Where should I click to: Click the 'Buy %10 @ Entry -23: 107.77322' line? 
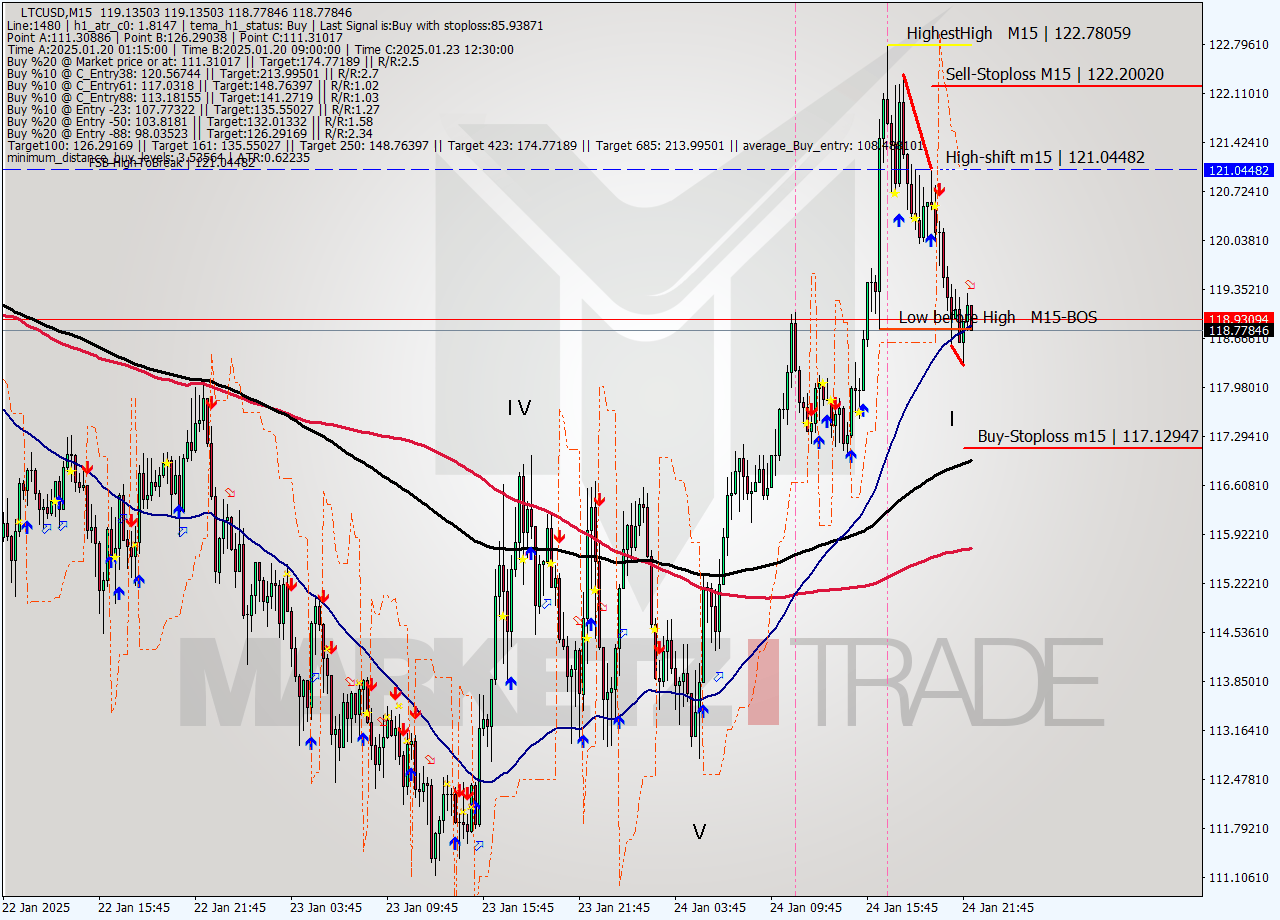[193, 109]
